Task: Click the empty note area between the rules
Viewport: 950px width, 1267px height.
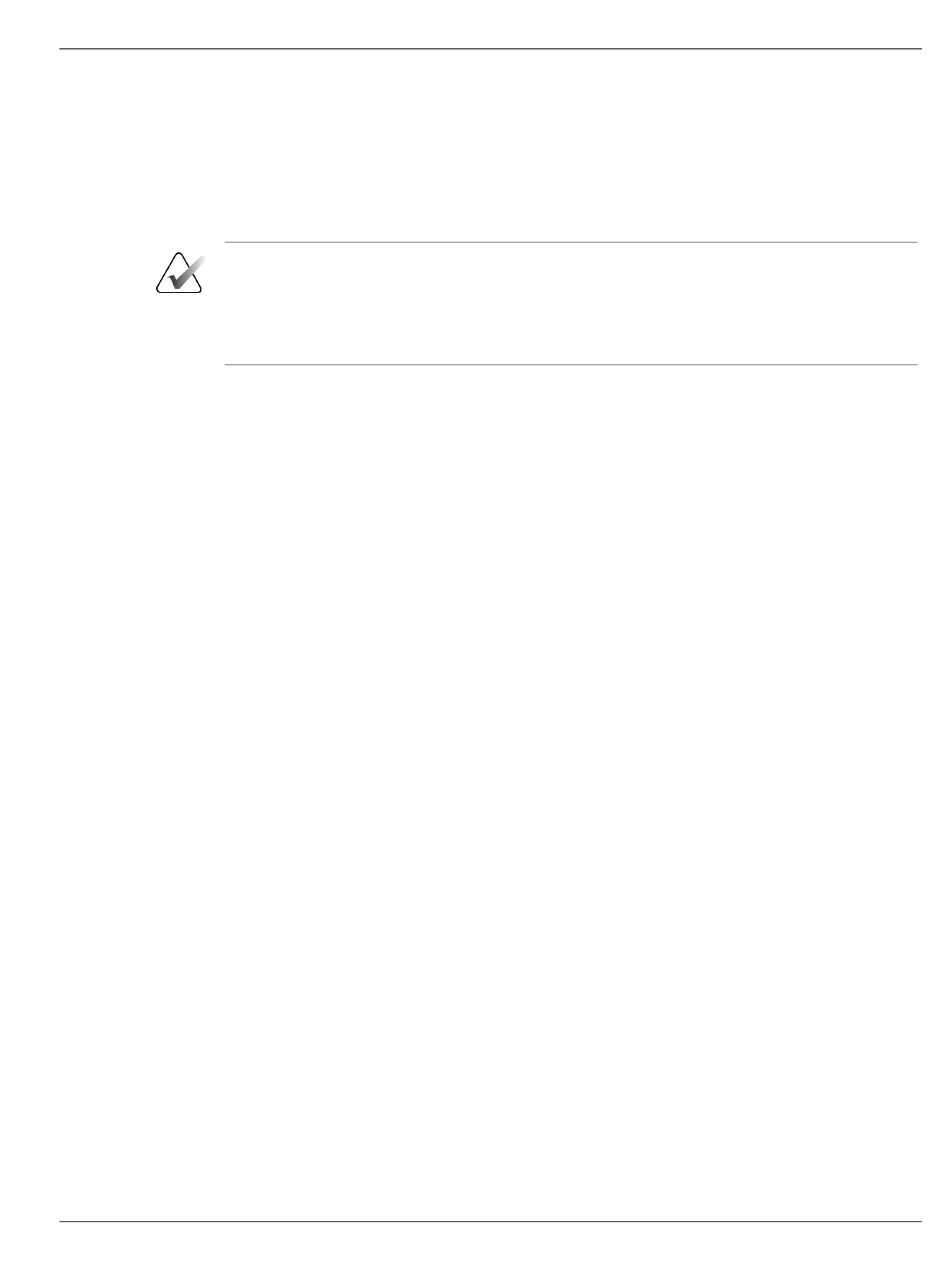Action: tap(571, 303)
